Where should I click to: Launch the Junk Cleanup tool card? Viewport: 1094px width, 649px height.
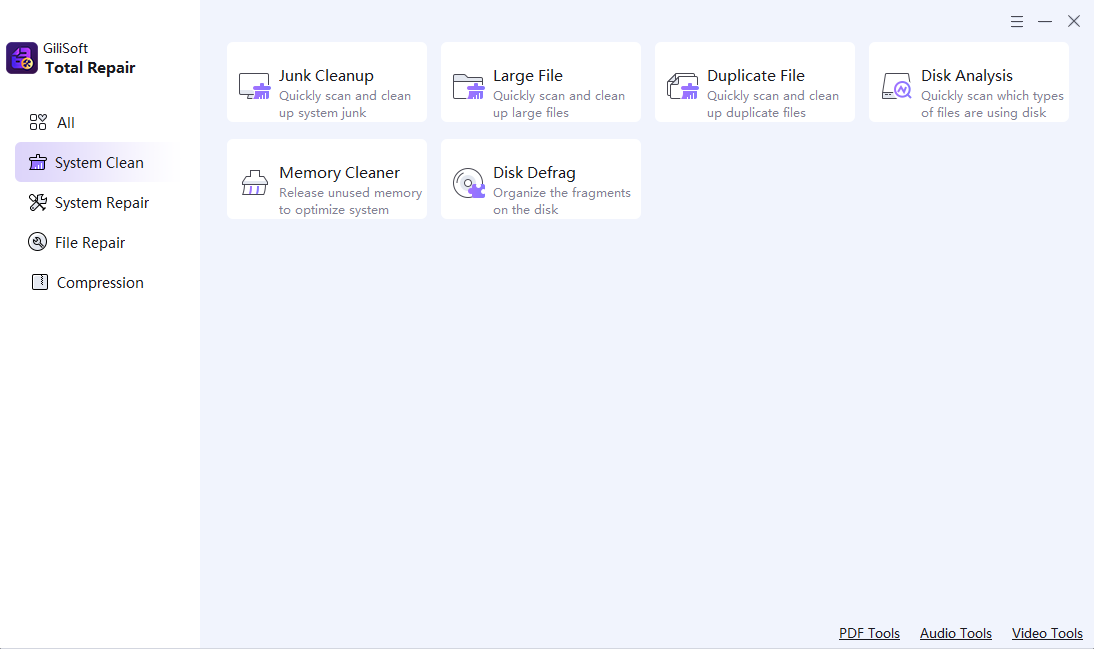327,82
